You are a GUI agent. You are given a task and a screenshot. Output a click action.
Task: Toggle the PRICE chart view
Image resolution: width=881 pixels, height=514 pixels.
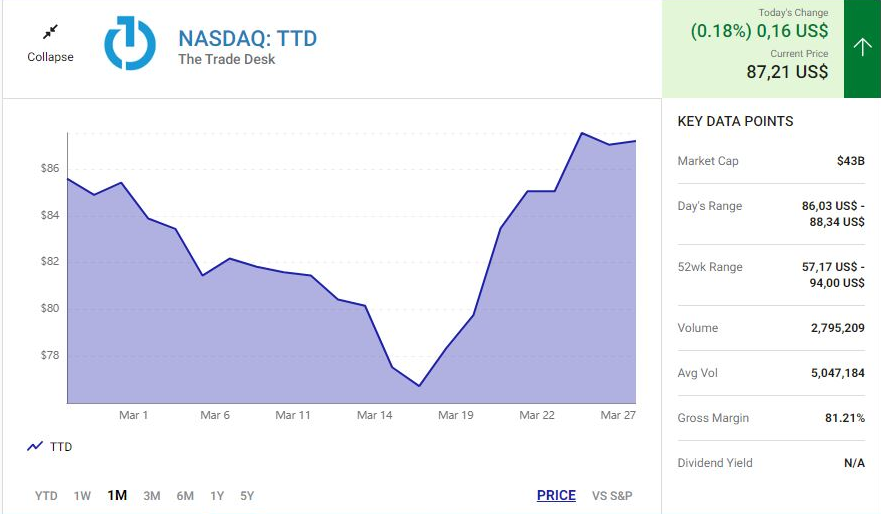[x=556, y=495]
